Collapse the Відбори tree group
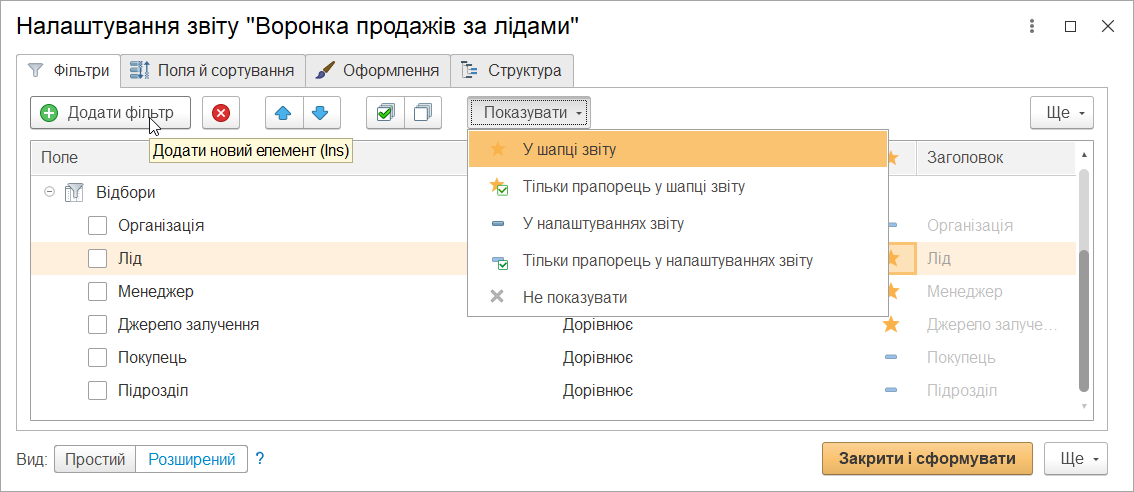Viewport: 1134px width, 492px height. click(49, 192)
